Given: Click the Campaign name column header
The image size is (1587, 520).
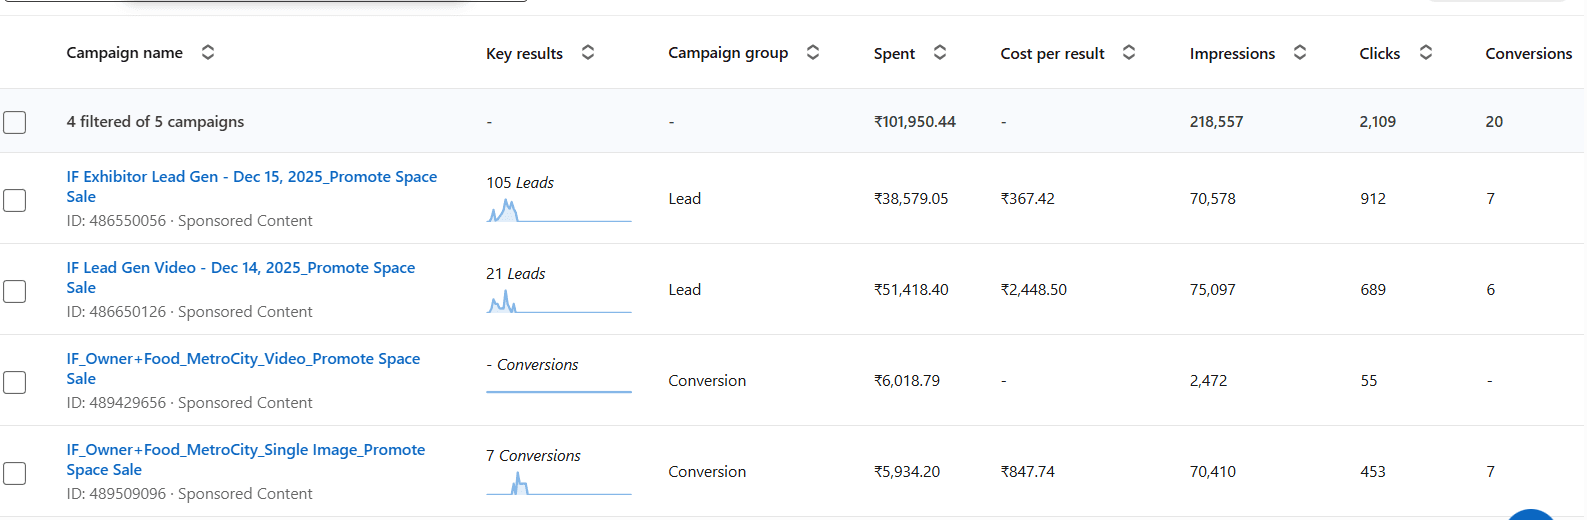Looking at the screenshot, I should tap(125, 53).
